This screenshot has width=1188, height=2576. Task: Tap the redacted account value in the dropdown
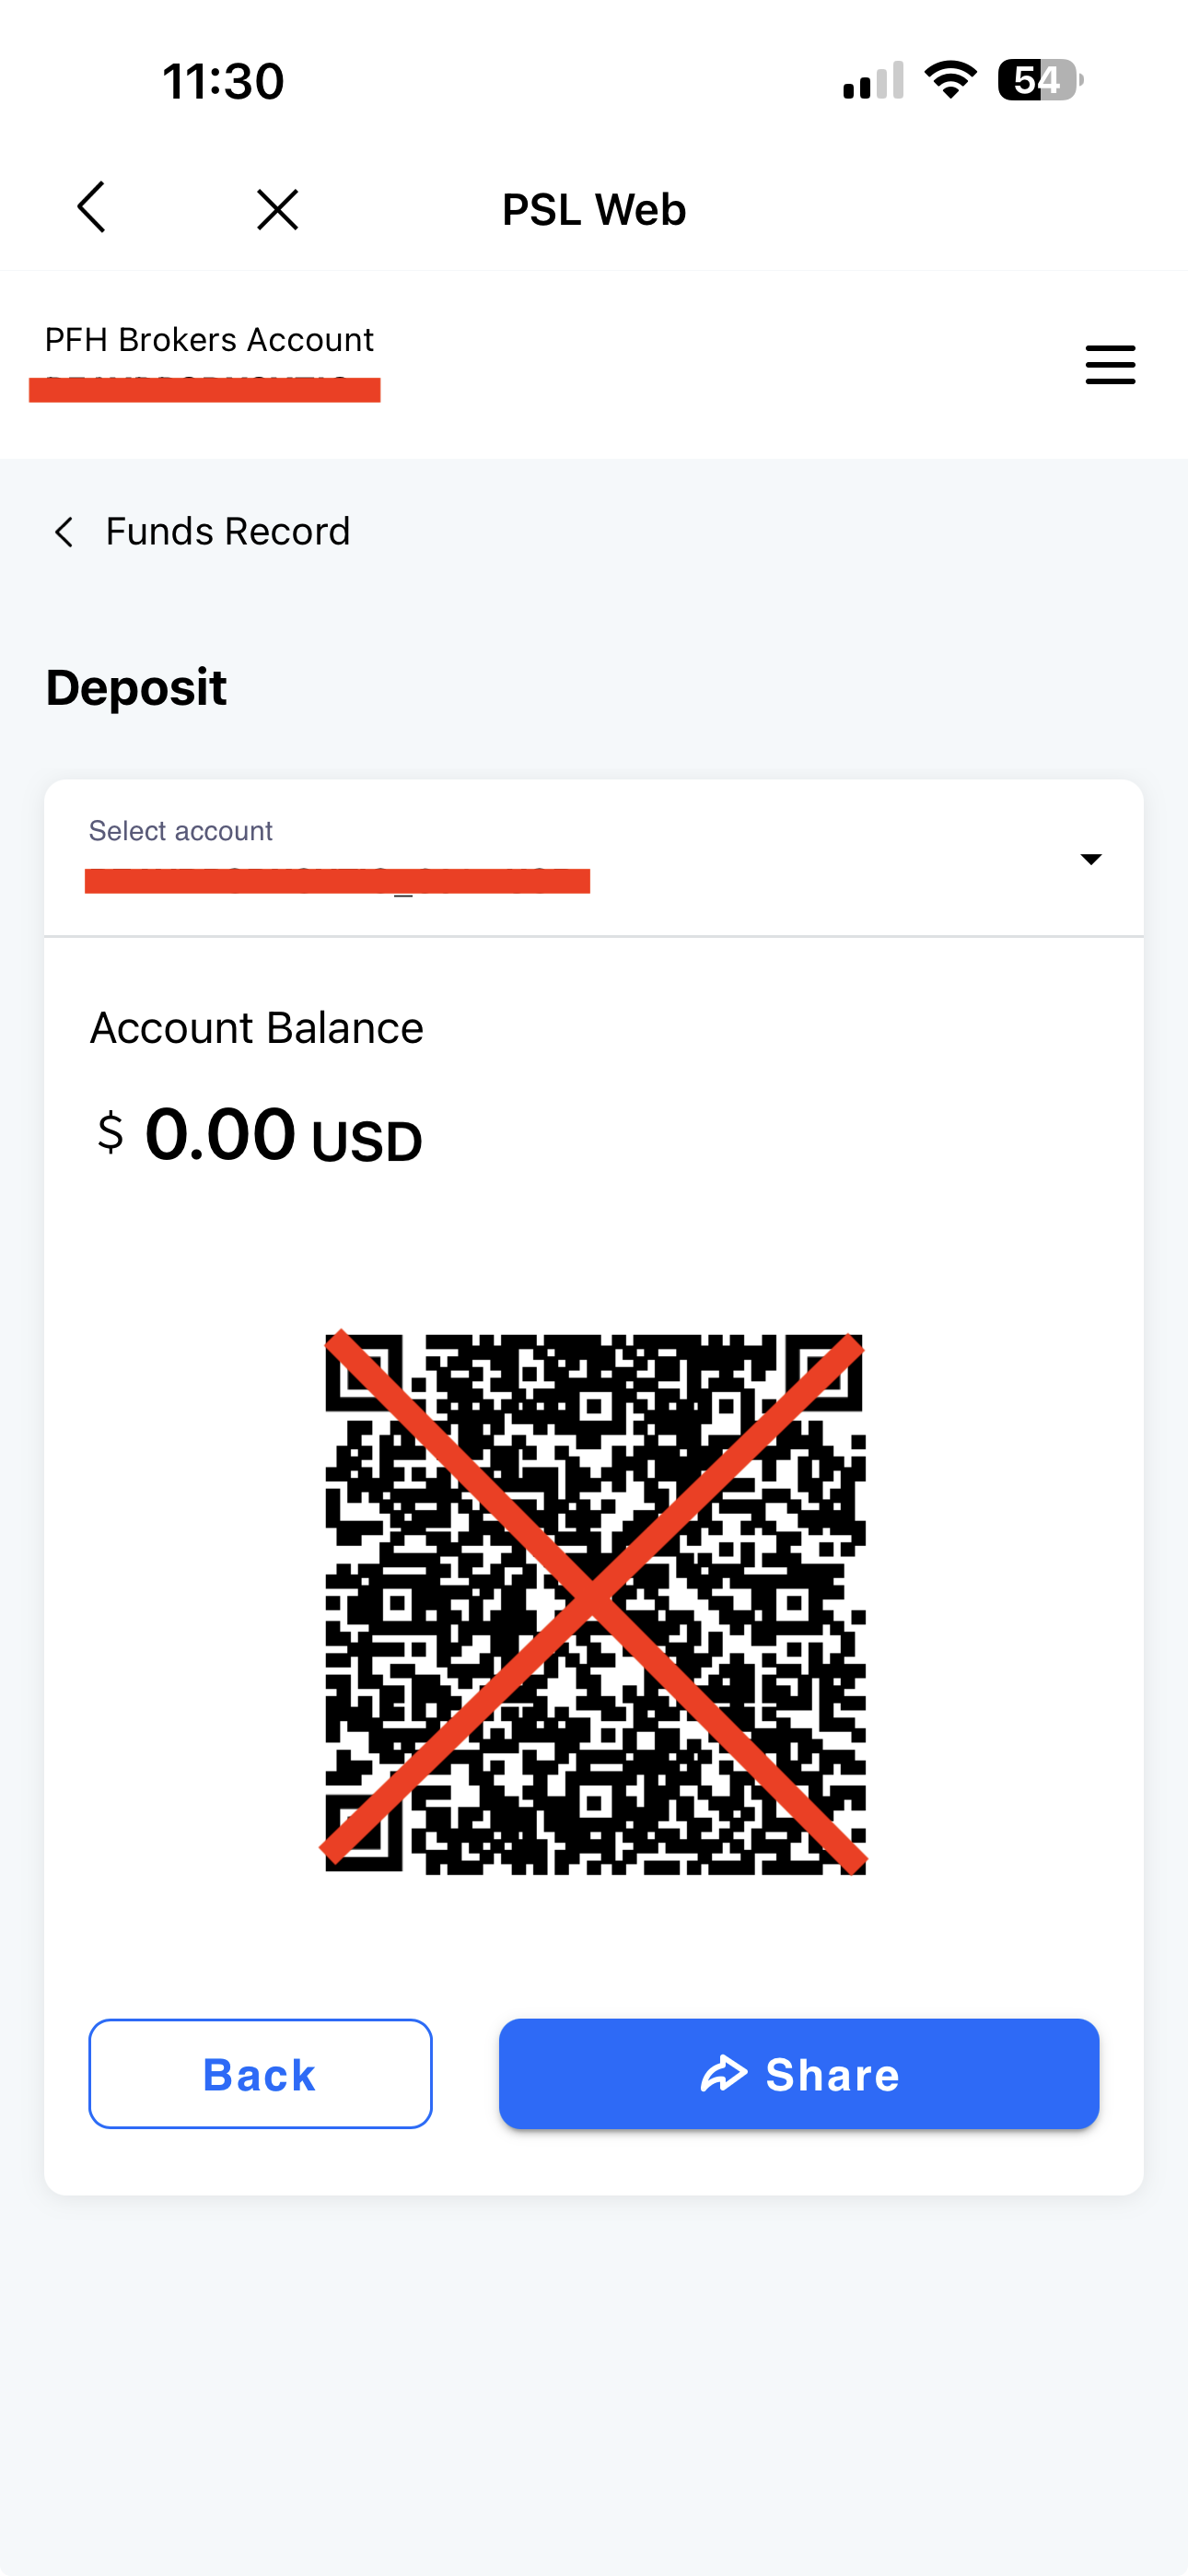(337, 881)
